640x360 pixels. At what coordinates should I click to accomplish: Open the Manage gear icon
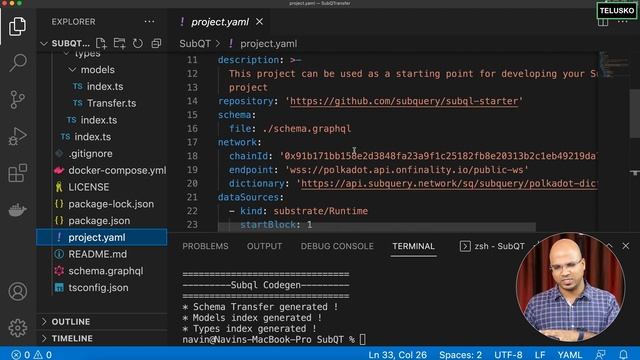pos(18,328)
